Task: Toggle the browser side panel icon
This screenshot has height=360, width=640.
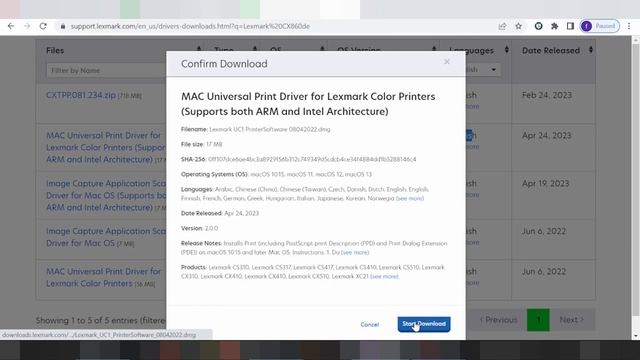Action: click(570, 26)
